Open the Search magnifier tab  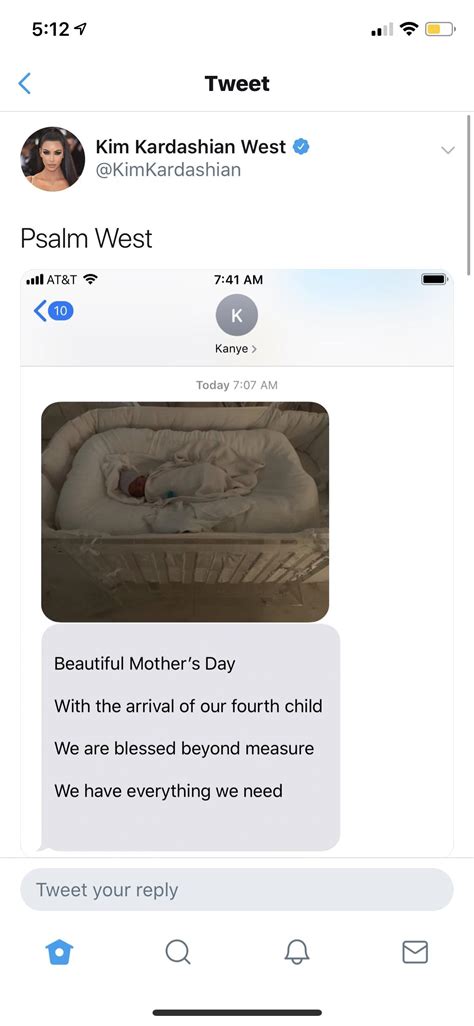click(x=177, y=952)
